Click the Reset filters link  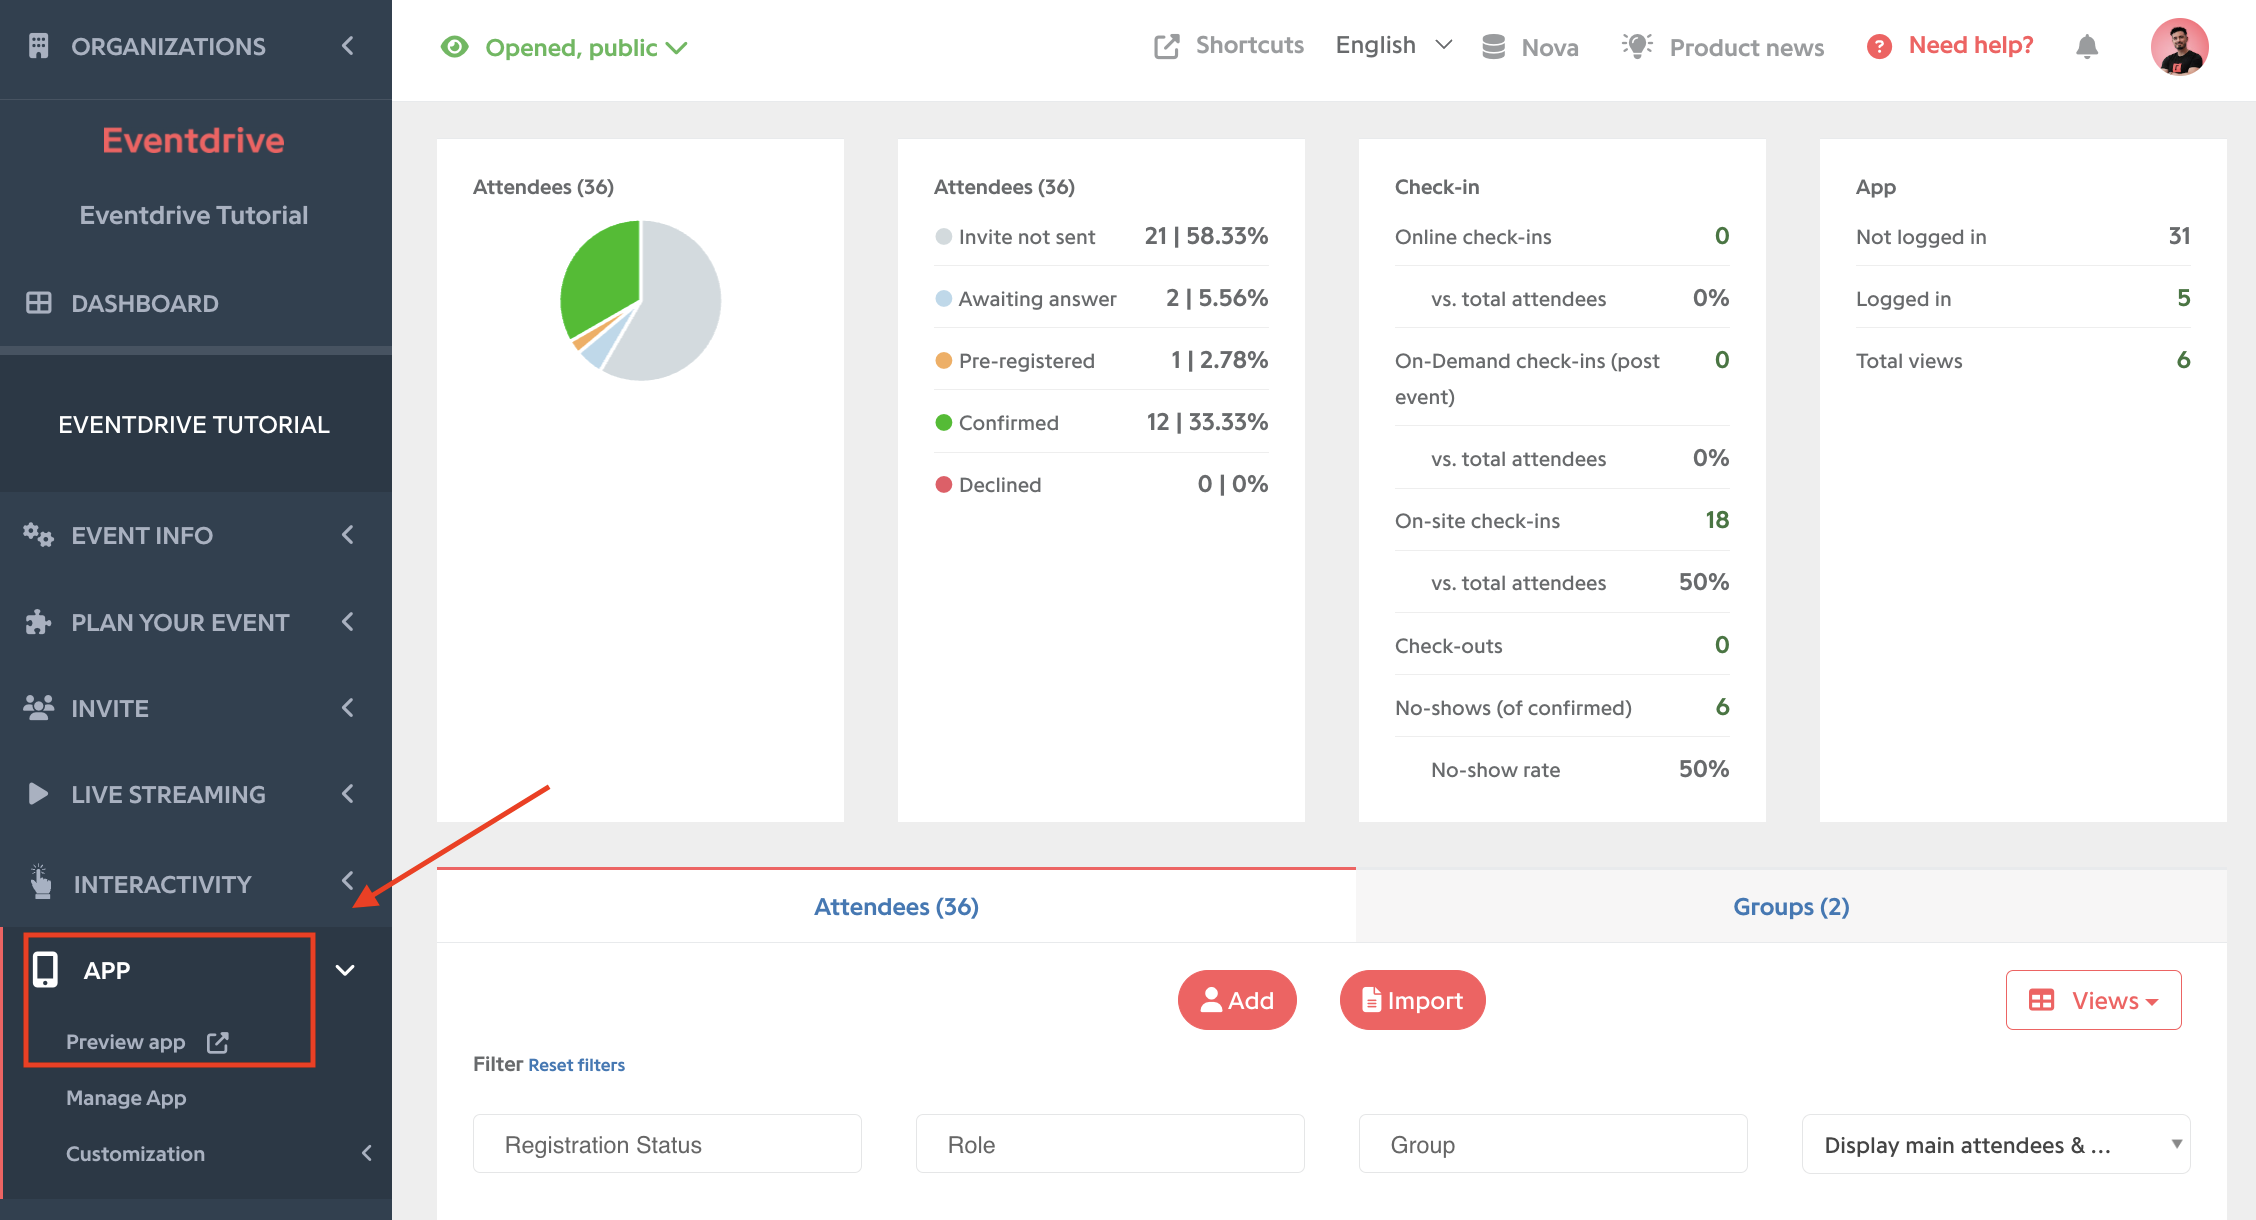[x=576, y=1065]
